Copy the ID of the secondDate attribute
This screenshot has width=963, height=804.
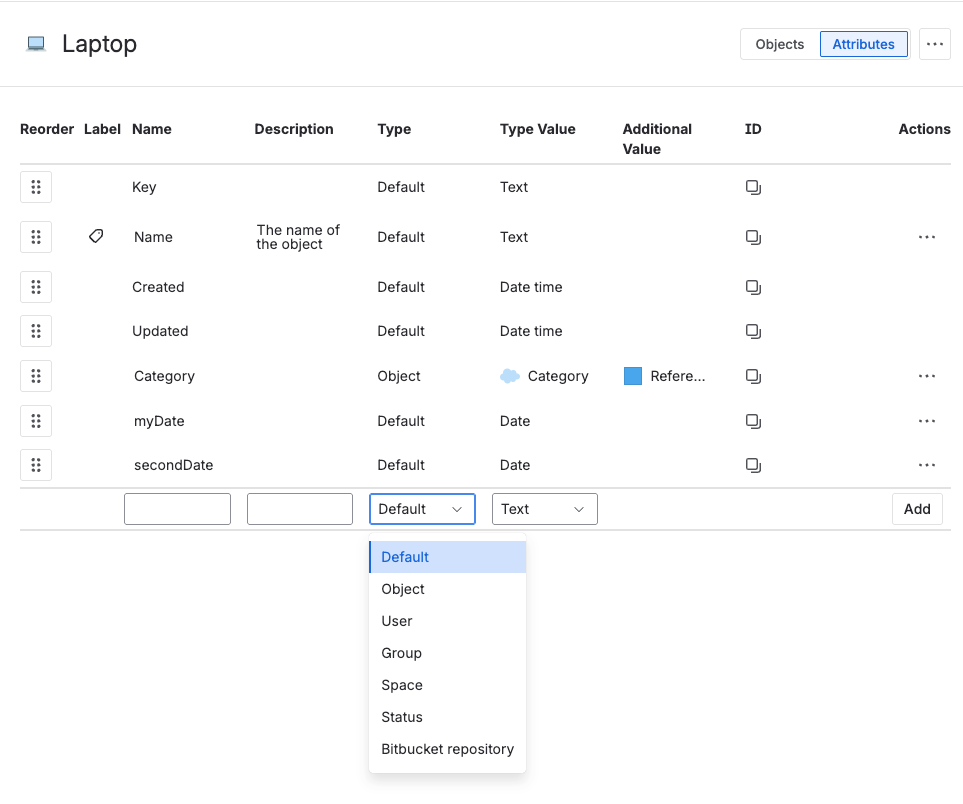point(753,465)
